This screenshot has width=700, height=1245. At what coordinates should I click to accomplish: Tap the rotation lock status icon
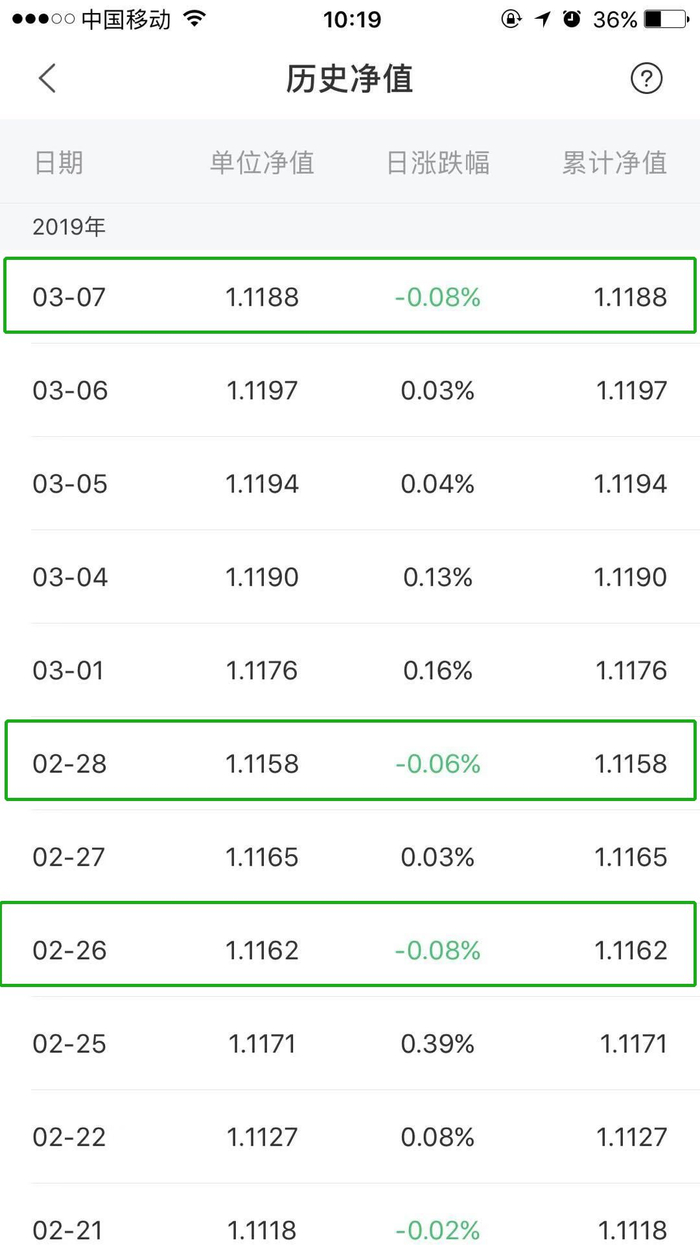coord(511,19)
